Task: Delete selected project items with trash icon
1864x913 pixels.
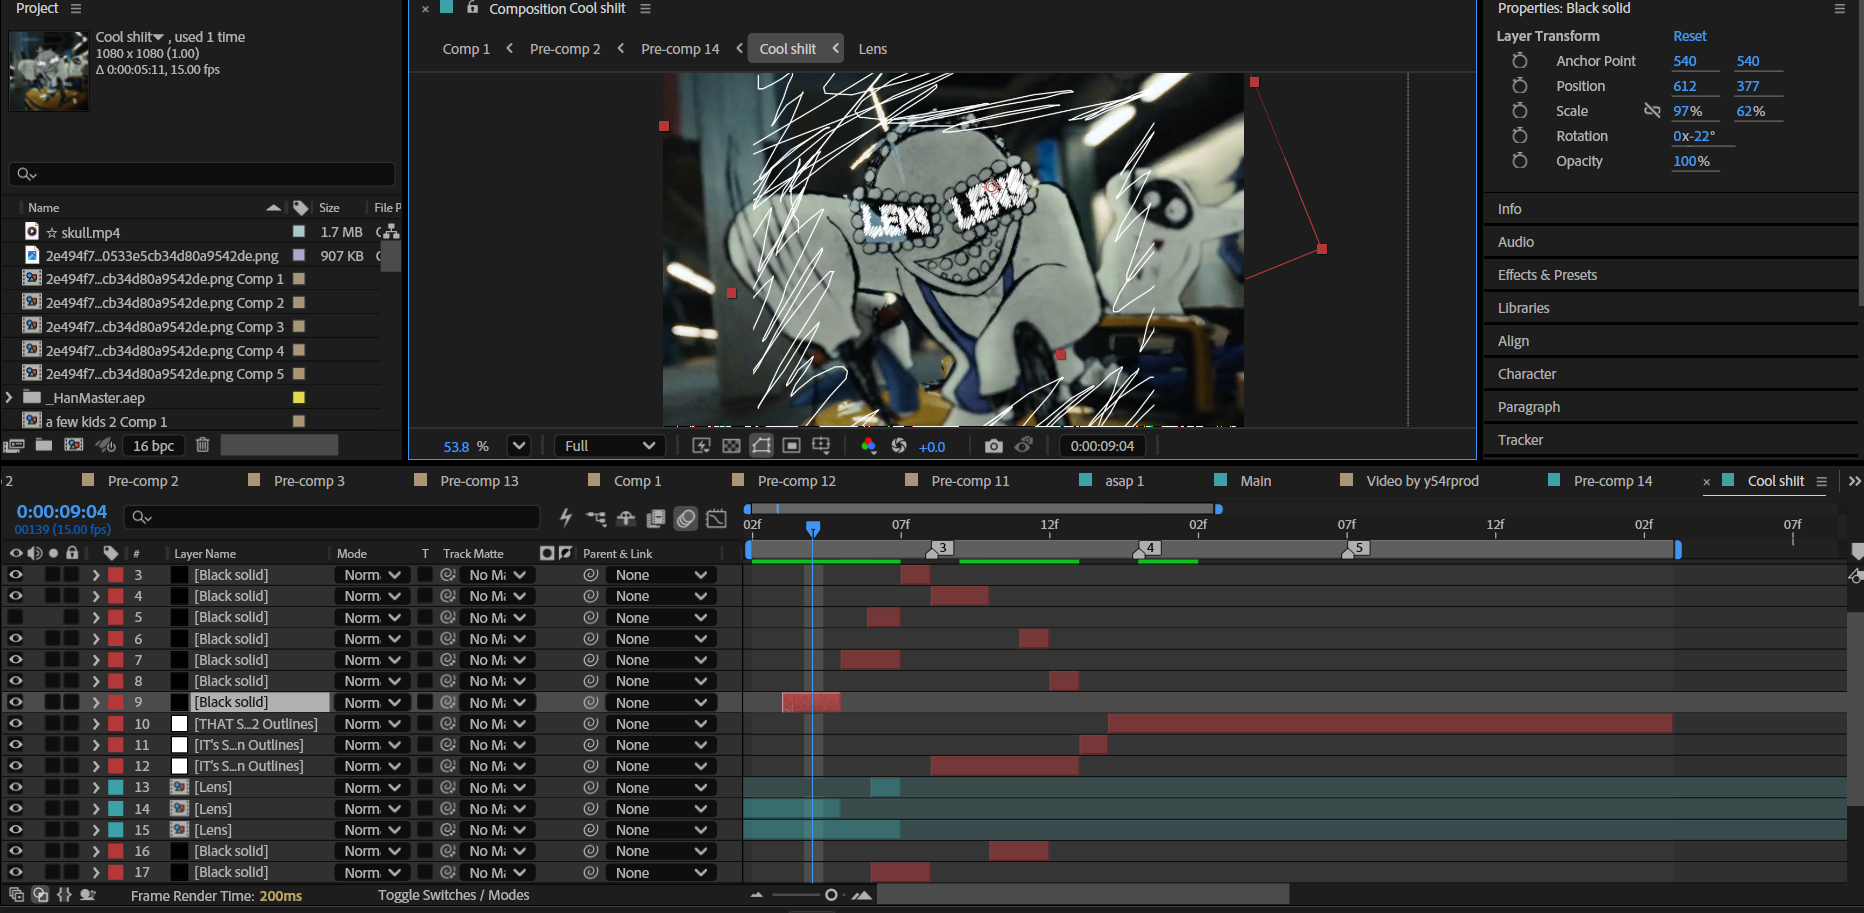Action: pyautogui.click(x=202, y=445)
